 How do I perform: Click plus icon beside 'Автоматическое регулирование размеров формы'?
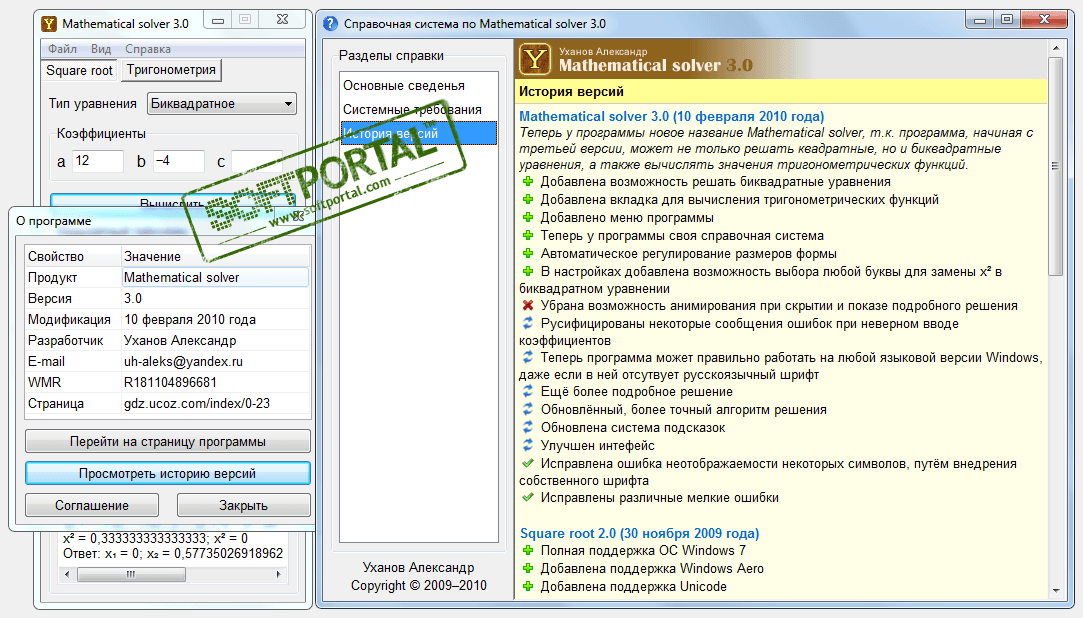pos(528,253)
